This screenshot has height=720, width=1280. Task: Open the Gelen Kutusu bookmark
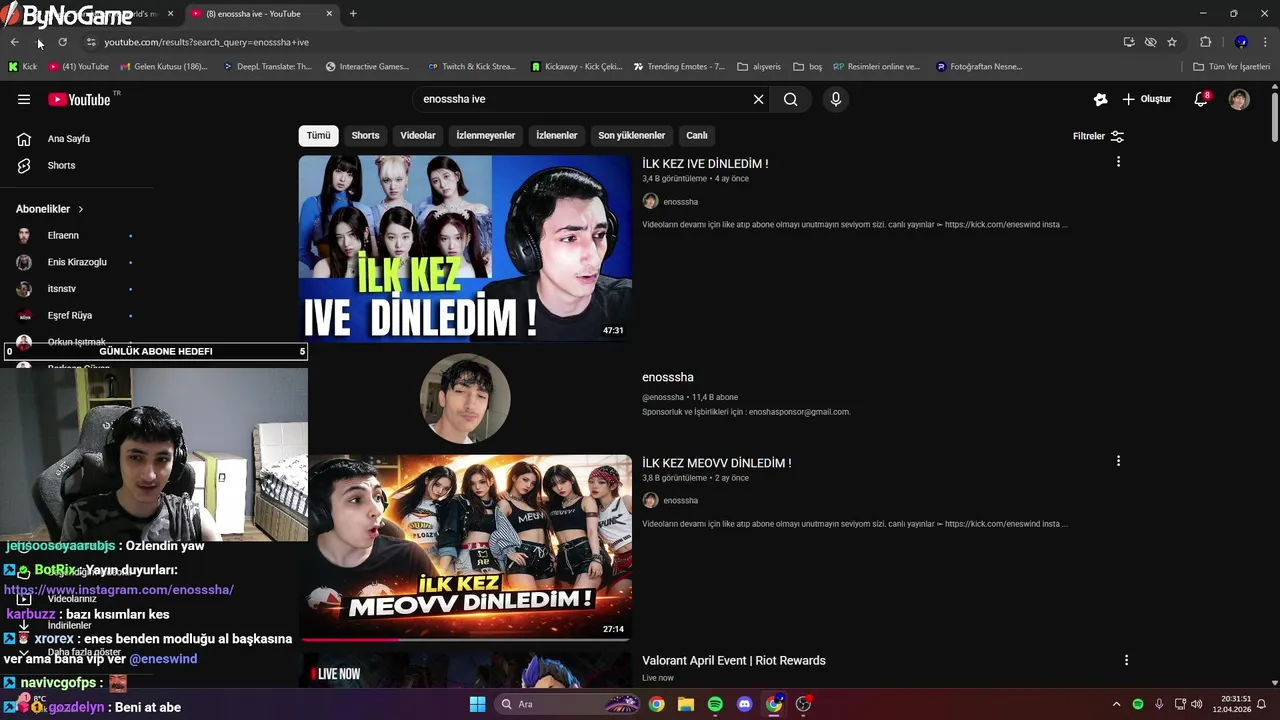[x=164, y=67]
